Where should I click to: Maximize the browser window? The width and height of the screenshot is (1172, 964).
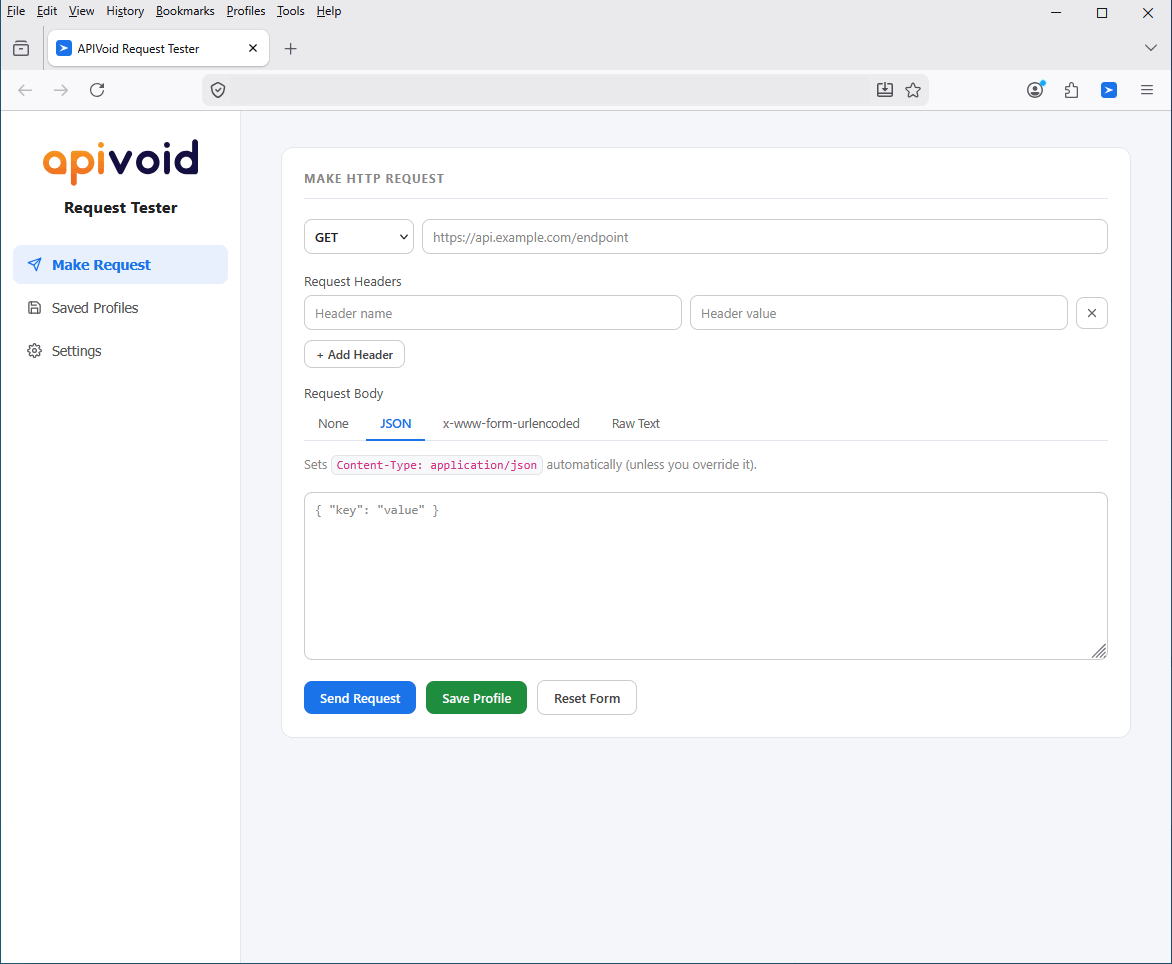pos(1102,13)
